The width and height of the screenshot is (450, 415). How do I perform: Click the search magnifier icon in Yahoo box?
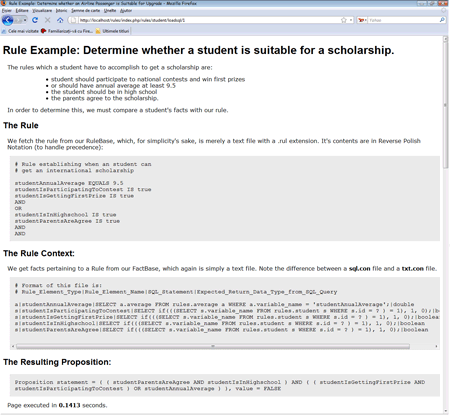pos(442,20)
